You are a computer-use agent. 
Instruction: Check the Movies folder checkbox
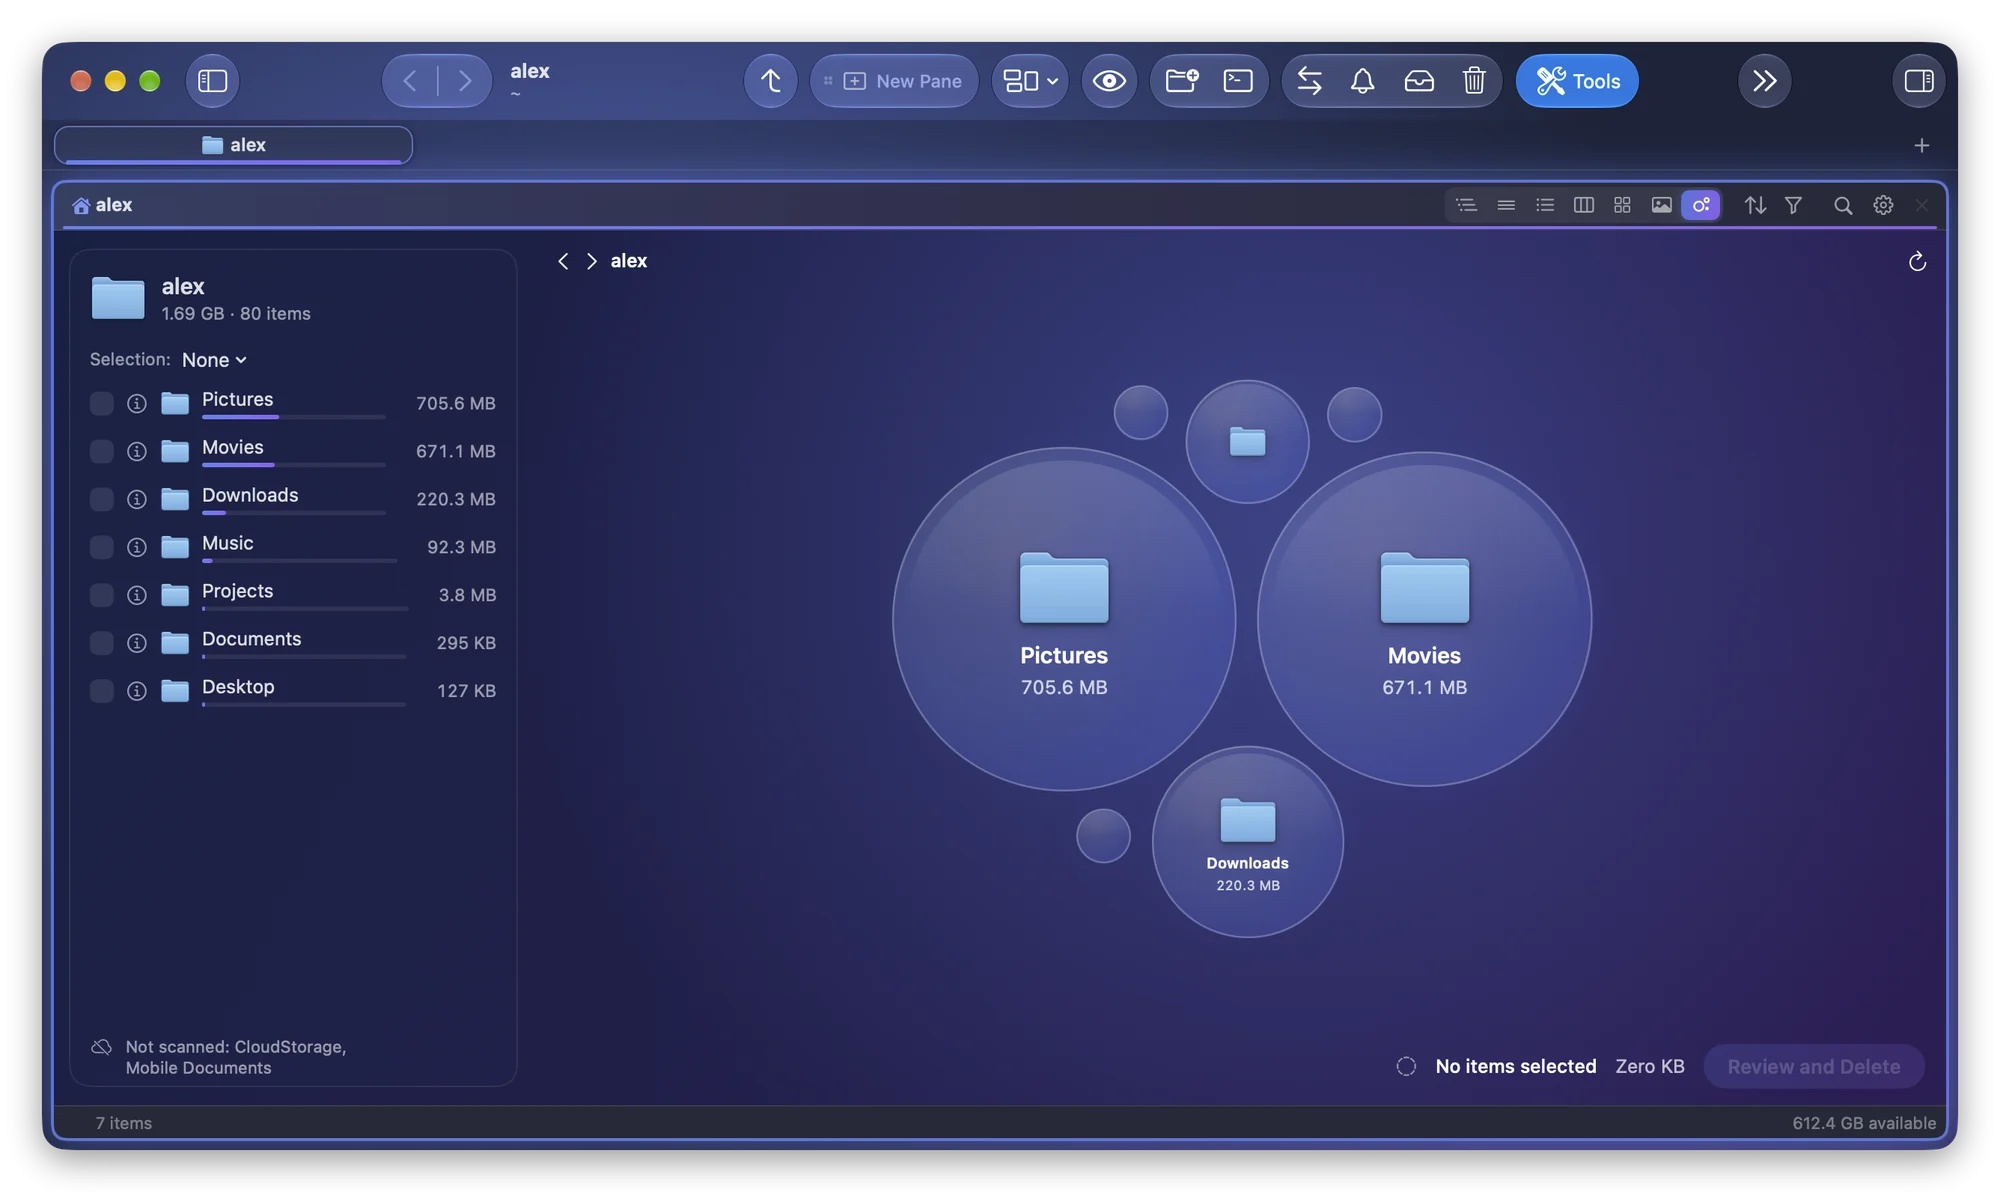pos(101,451)
